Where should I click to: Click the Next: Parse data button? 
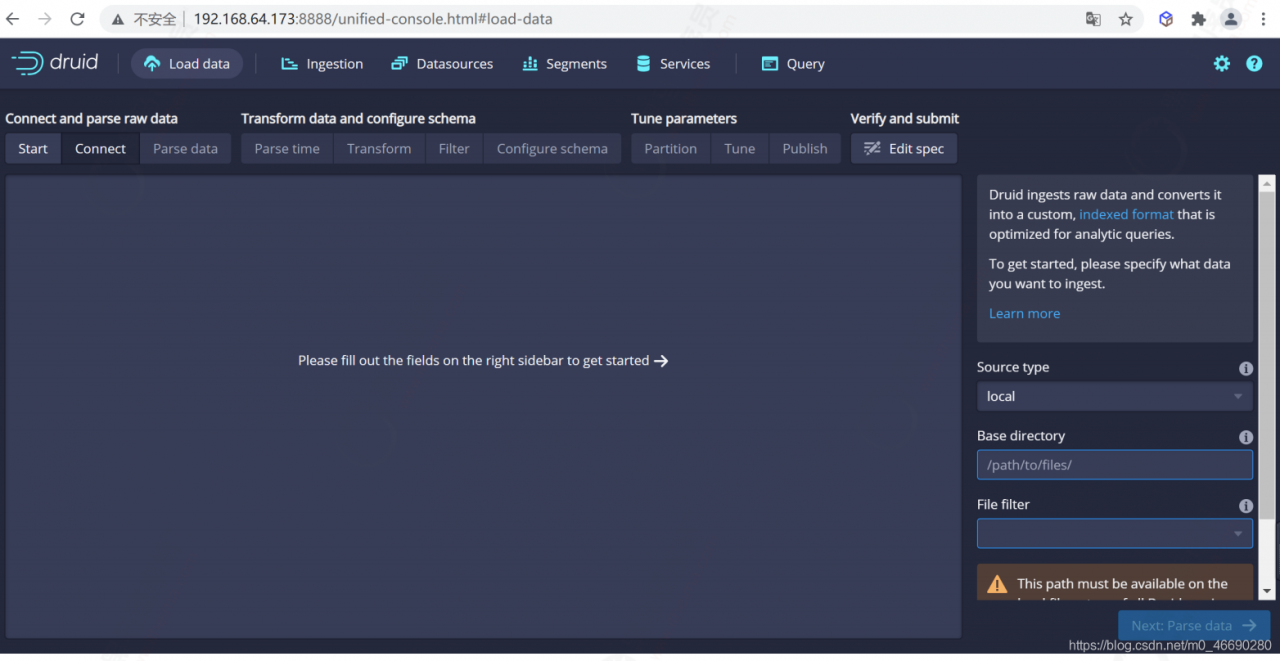click(1194, 626)
